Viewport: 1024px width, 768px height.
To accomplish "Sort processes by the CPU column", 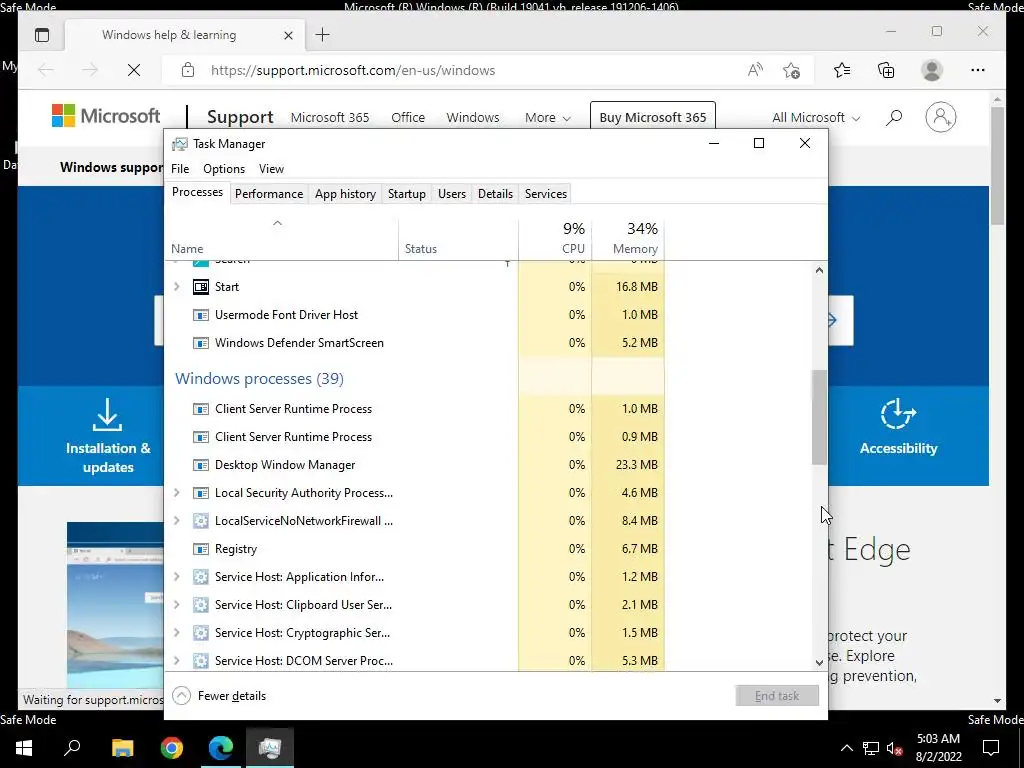I will click(555, 239).
